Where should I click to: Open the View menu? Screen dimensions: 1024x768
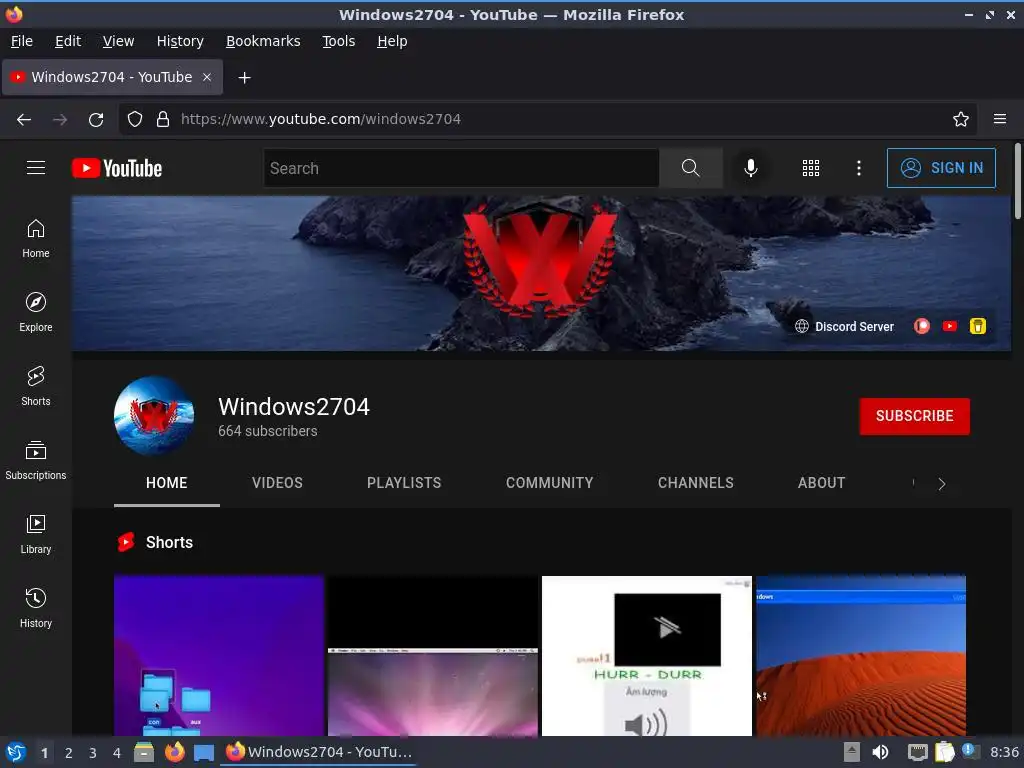118,41
